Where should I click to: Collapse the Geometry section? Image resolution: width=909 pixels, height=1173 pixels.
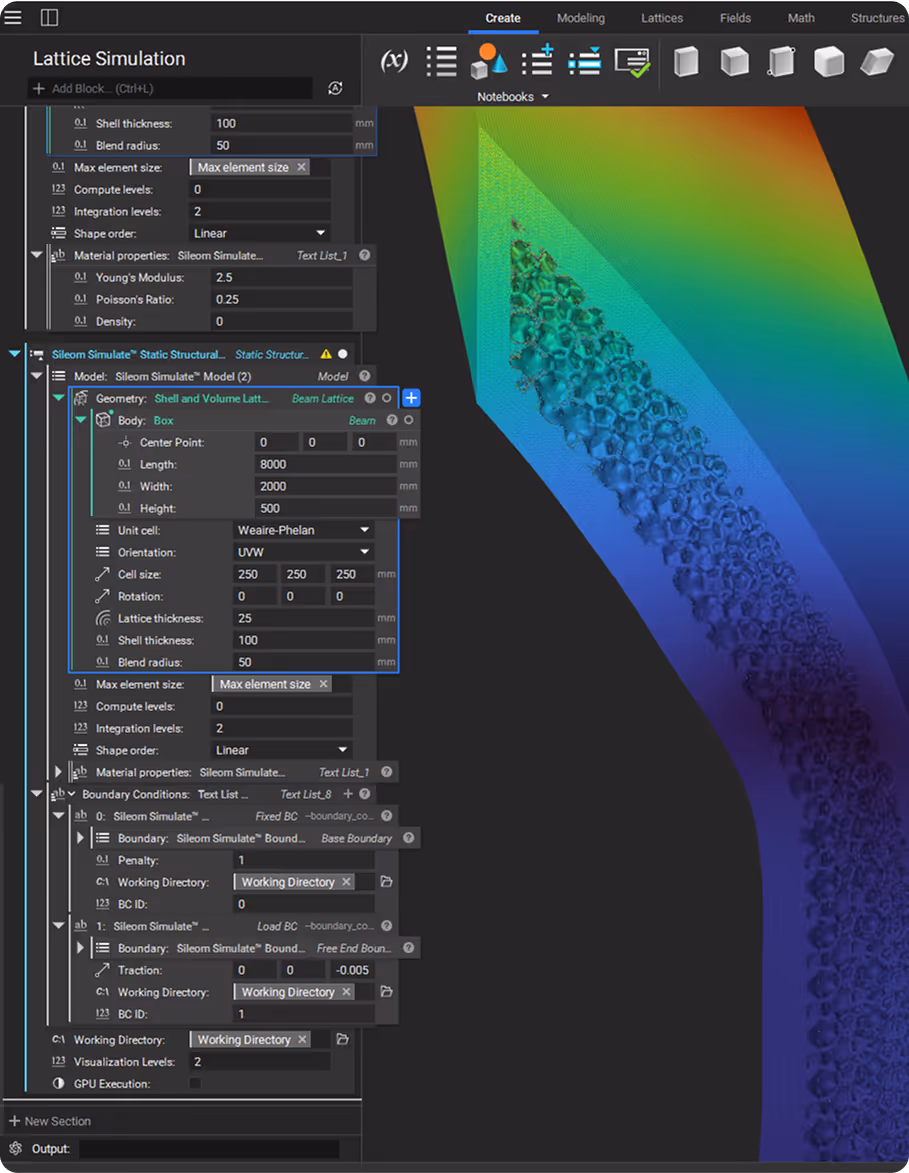click(x=58, y=397)
